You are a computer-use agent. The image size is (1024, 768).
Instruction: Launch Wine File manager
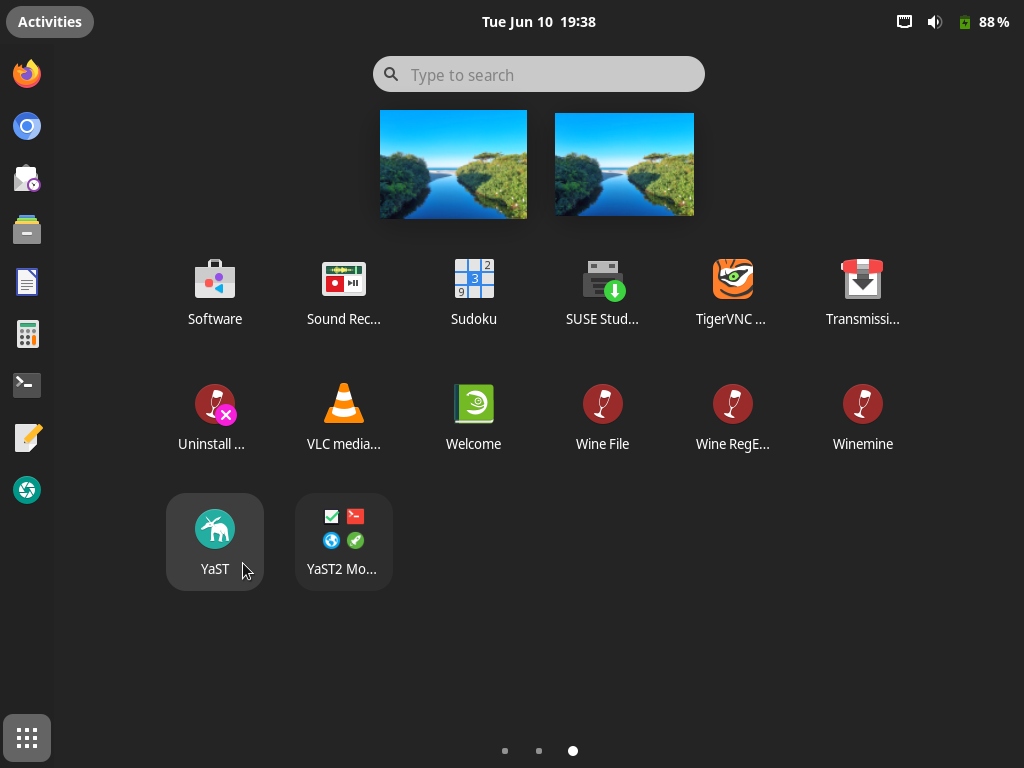[x=602, y=417]
